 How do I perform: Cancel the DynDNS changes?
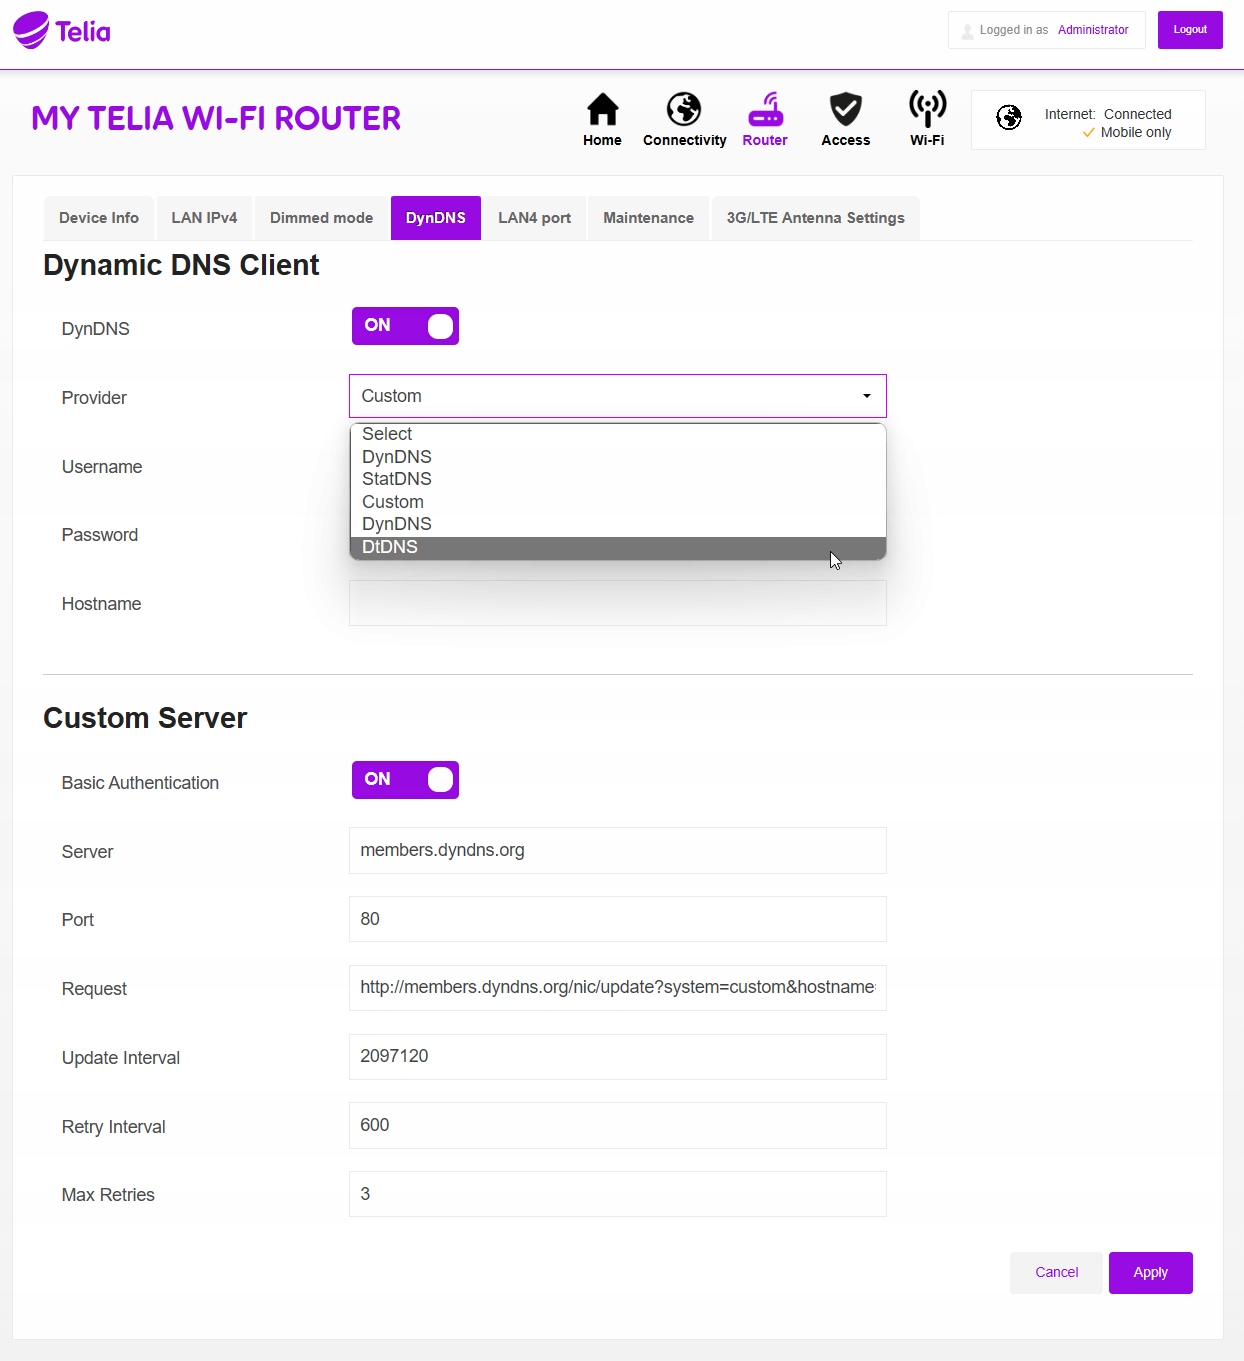[x=1056, y=1273]
